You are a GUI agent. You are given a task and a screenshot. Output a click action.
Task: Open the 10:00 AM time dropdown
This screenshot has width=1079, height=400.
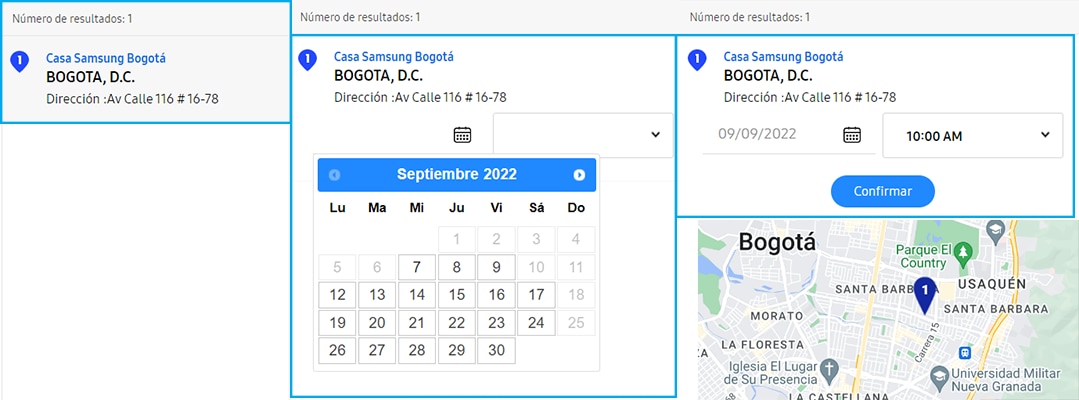click(x=972, y=135)
